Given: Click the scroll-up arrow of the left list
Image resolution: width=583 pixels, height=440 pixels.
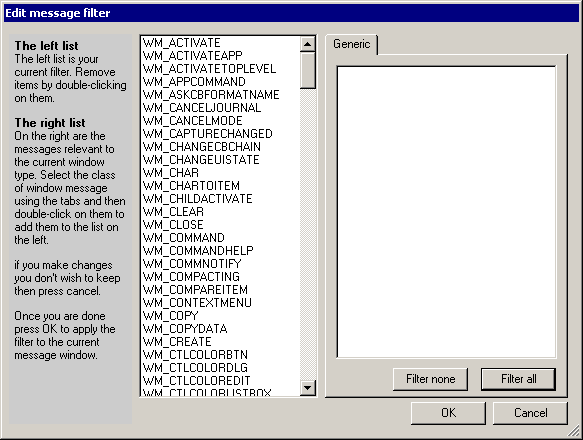Looking at the screenshot, I should click(307, 44).
